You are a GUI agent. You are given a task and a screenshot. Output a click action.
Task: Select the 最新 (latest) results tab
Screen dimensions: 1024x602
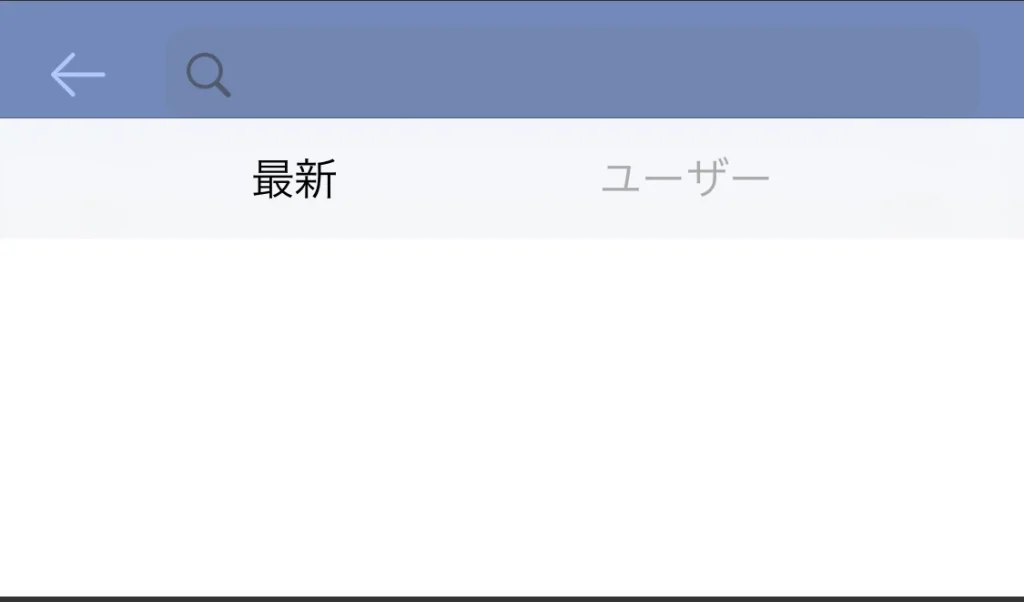coord(295,179)
